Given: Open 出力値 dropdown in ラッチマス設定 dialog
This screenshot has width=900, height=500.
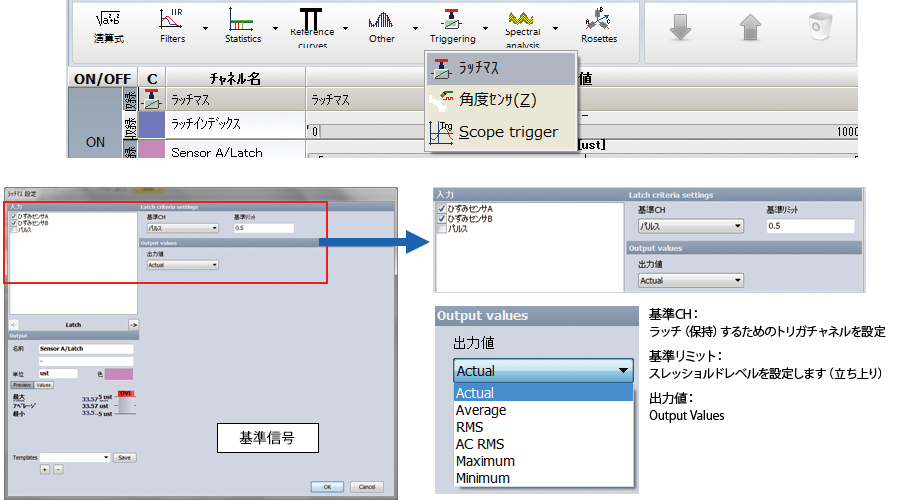Looking at the screenshot, I should pos(183,265).
